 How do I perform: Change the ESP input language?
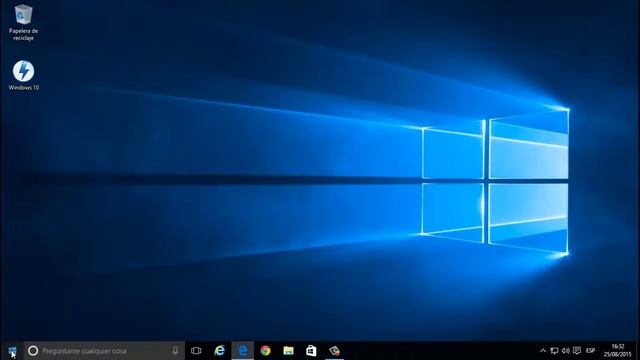click(x=590, y=351)
